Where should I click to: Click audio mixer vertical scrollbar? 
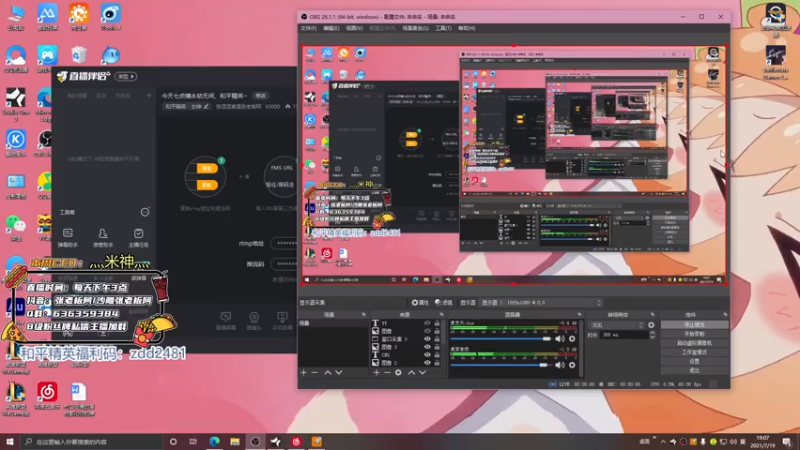(581, 349)
